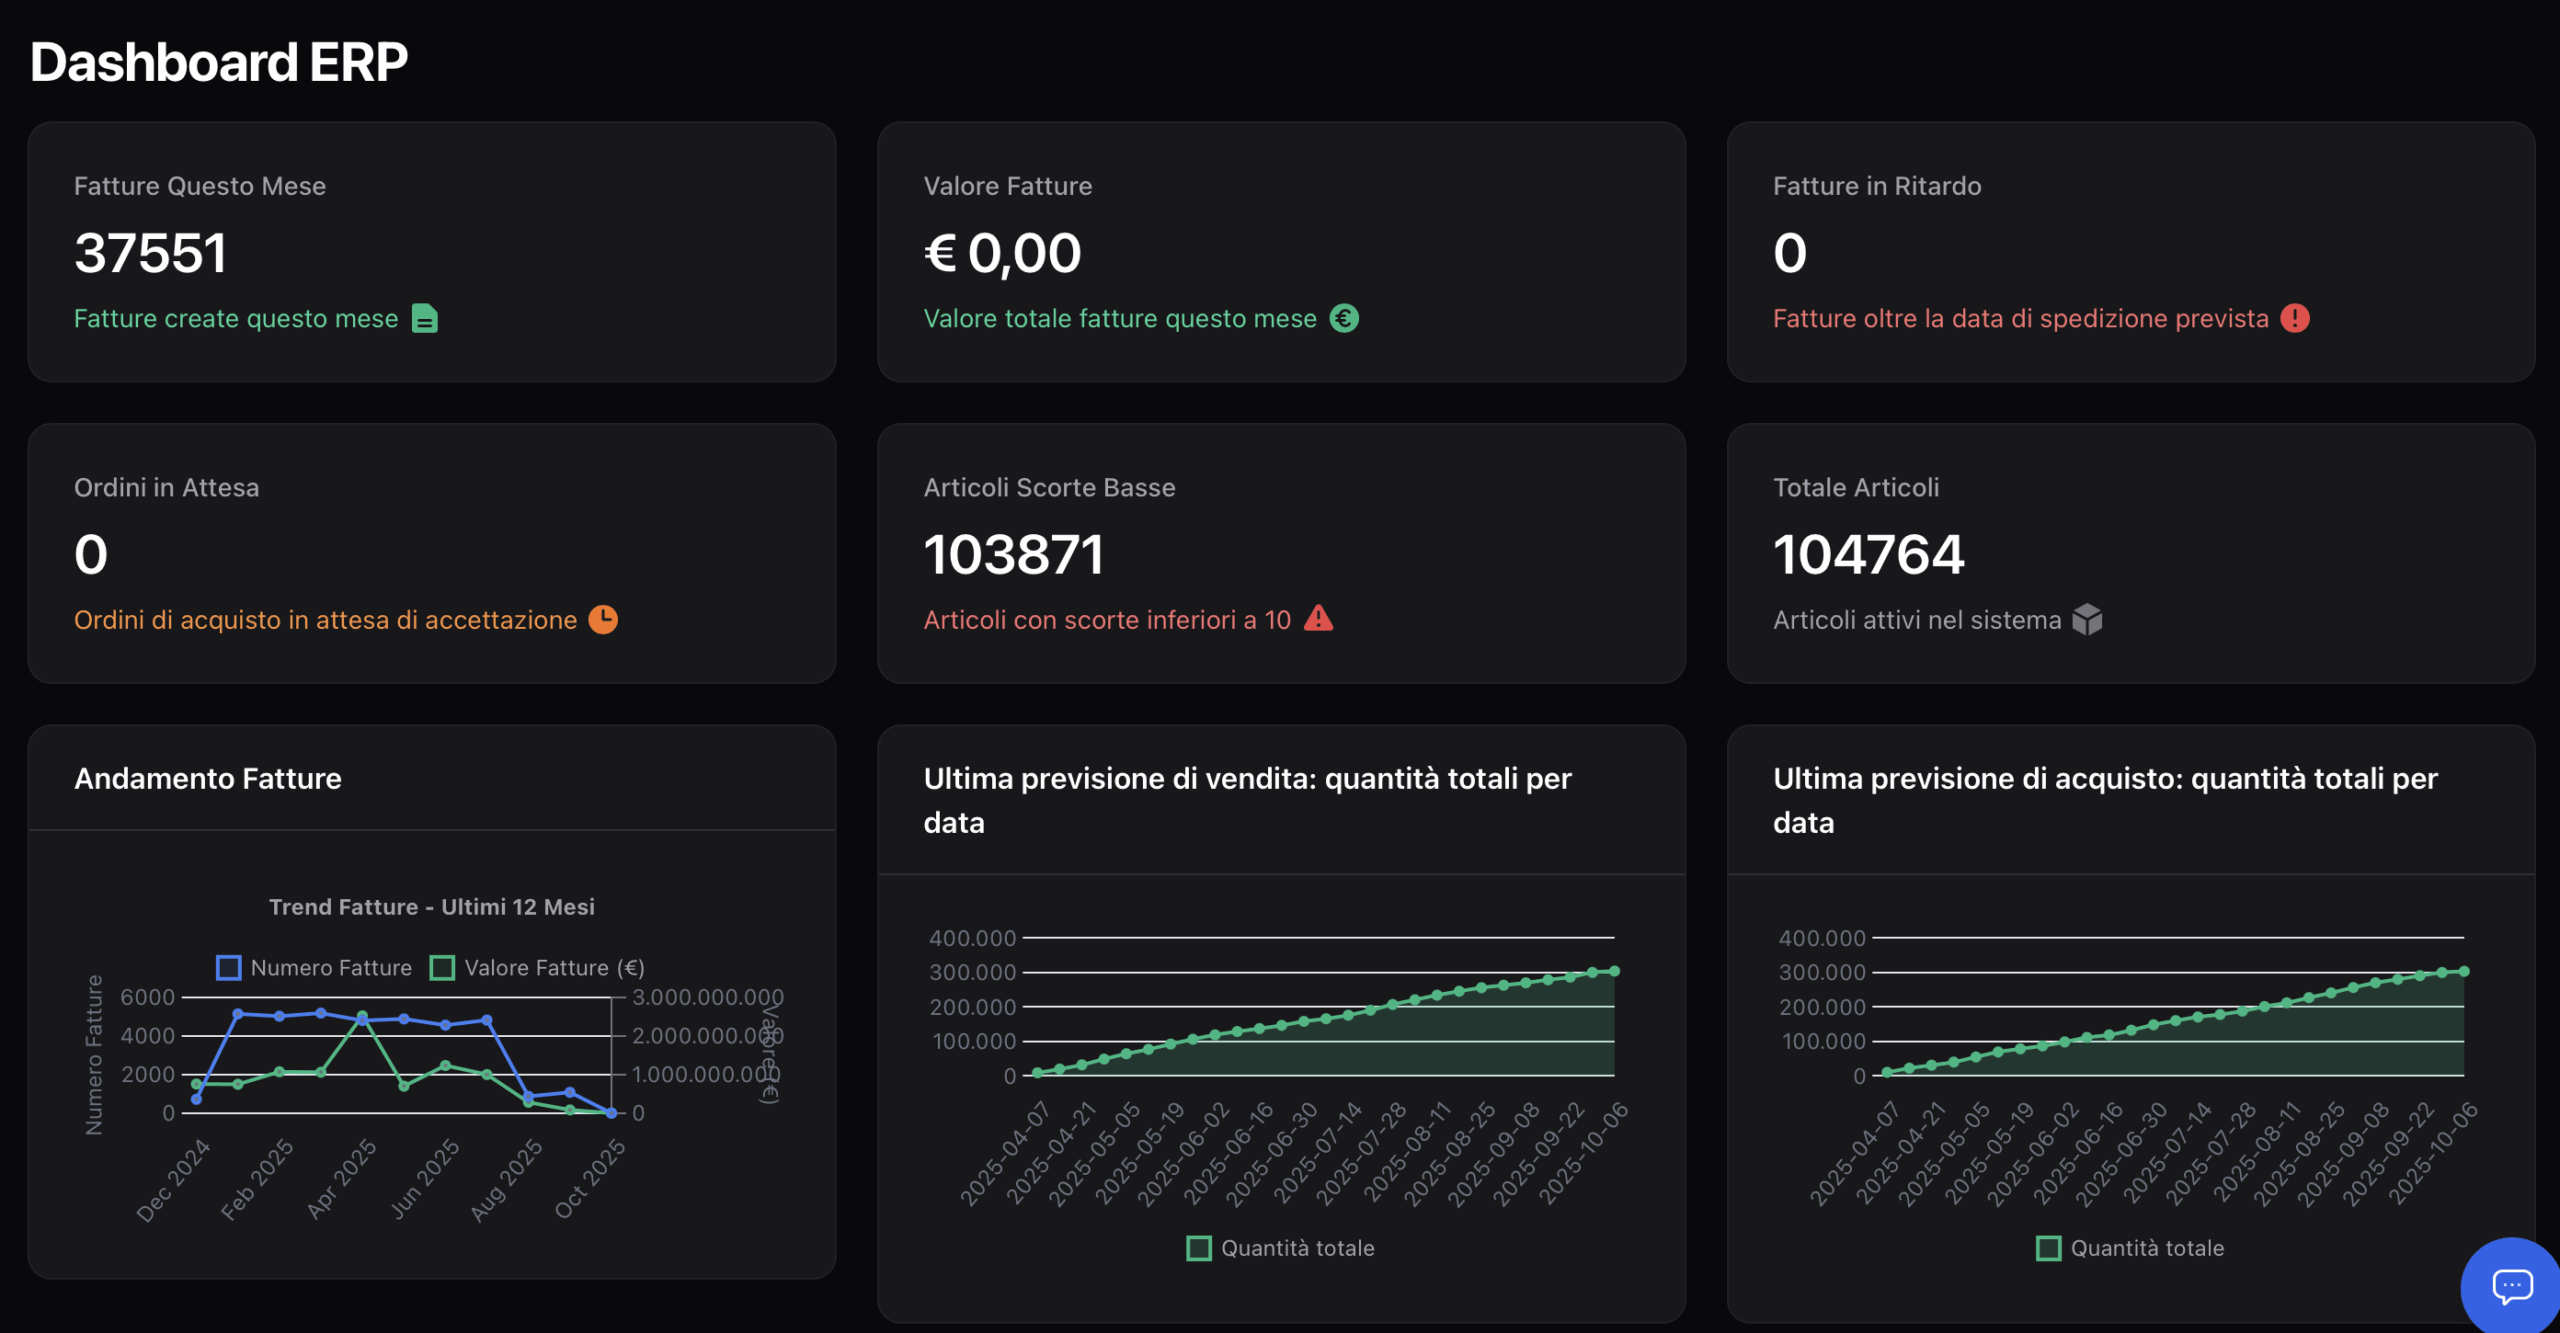Toggle Valore Fatture (€) legend series
The width and height of the screenshot is (2560, 1333).
coord(537,968)
